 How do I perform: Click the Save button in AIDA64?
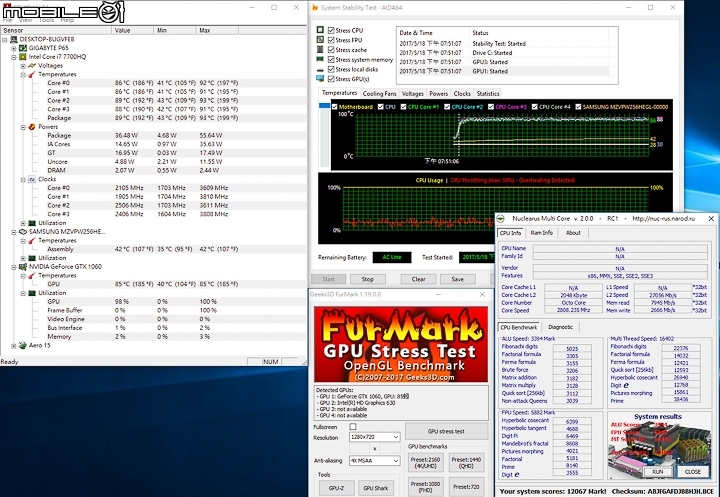(457, 279)
